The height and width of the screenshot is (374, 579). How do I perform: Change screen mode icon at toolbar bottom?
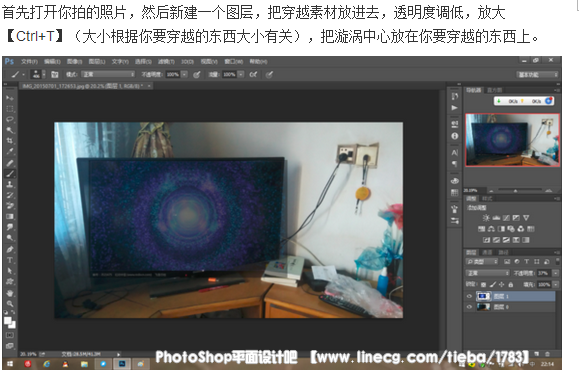point(10,346)
